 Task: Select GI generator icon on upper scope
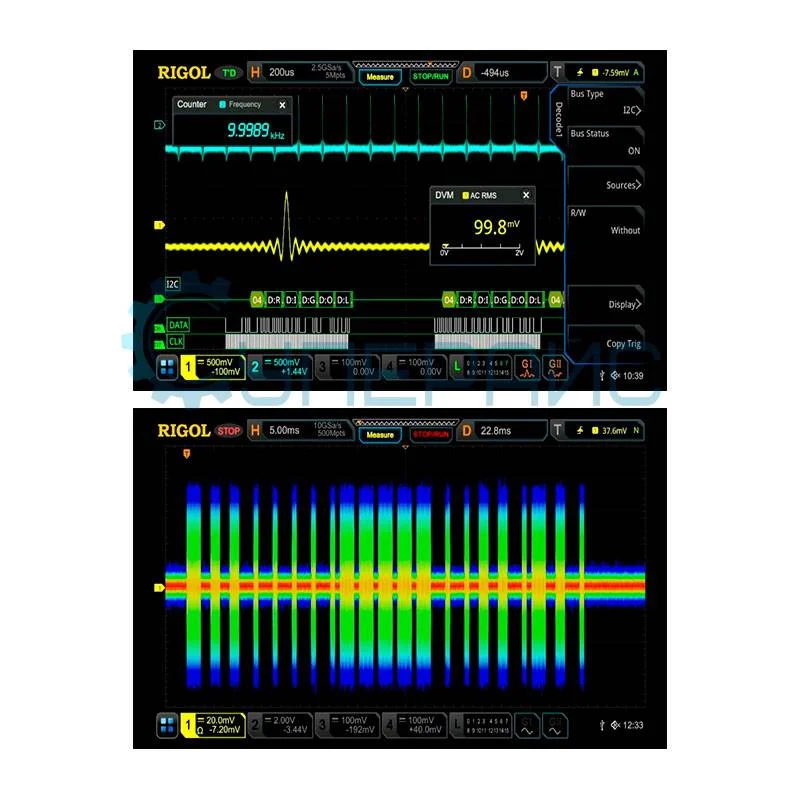tap(527, 368)
